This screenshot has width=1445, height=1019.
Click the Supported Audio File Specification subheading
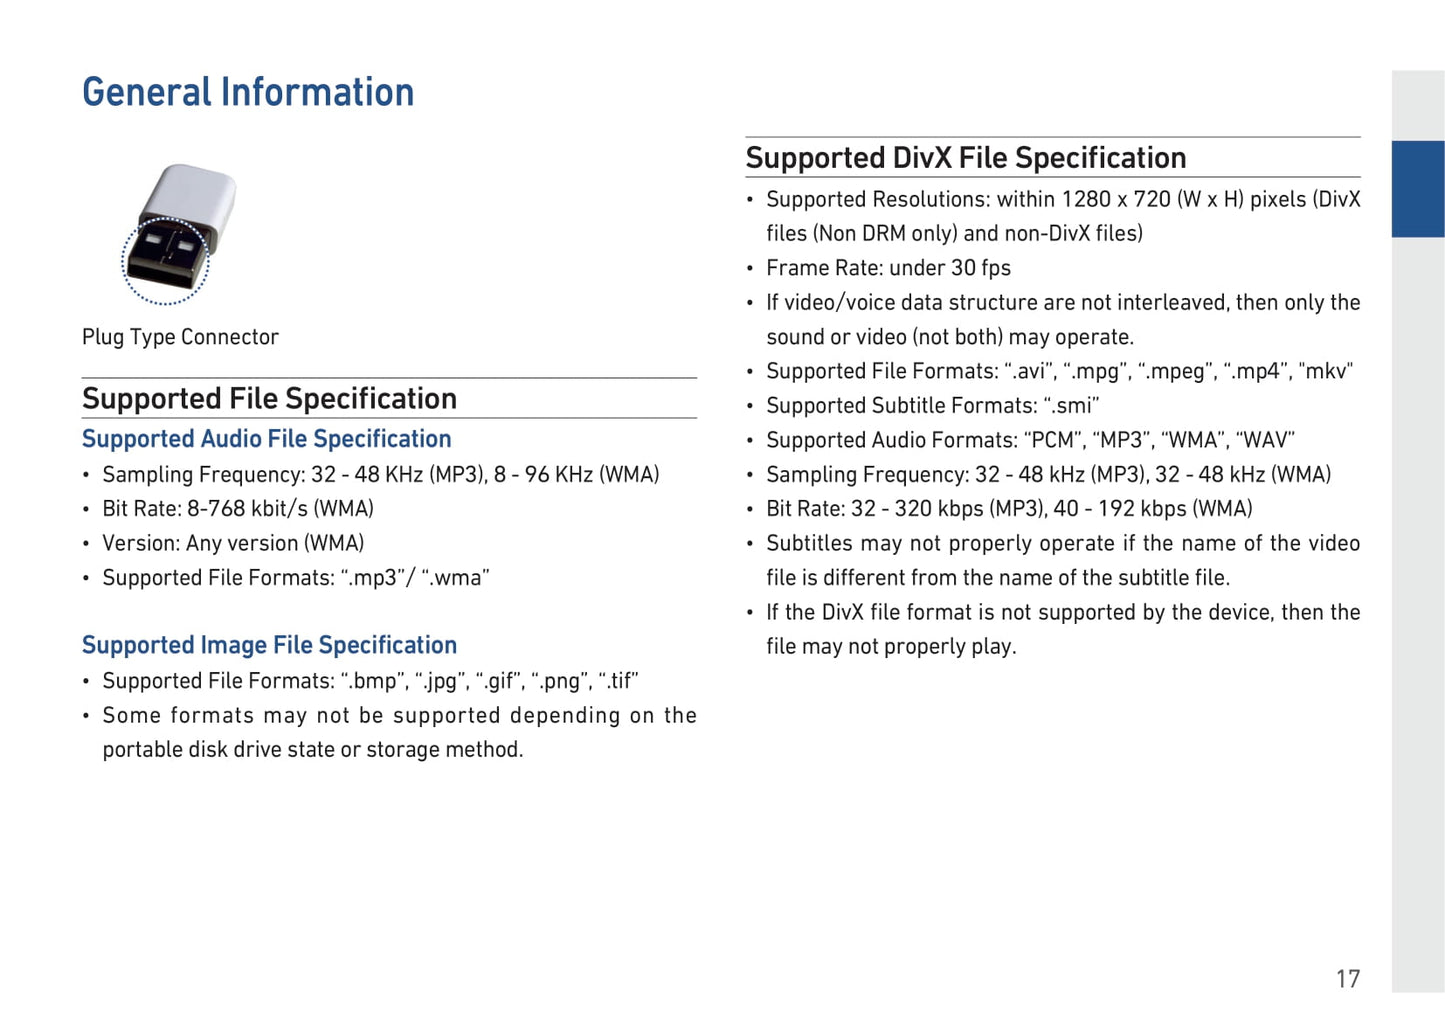[266, 439]
